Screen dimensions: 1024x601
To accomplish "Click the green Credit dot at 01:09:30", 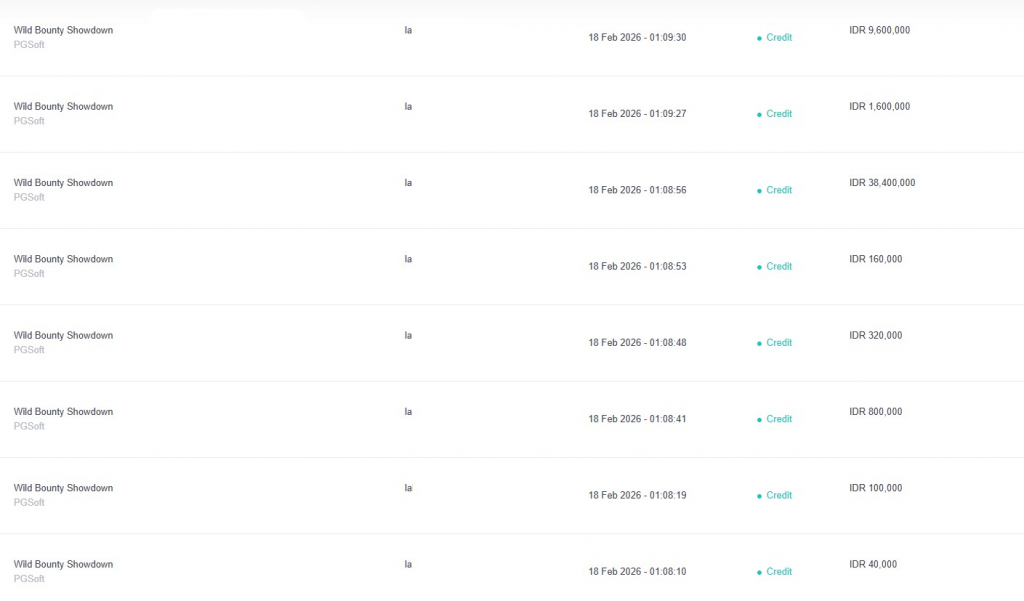I will coord(759,38).
